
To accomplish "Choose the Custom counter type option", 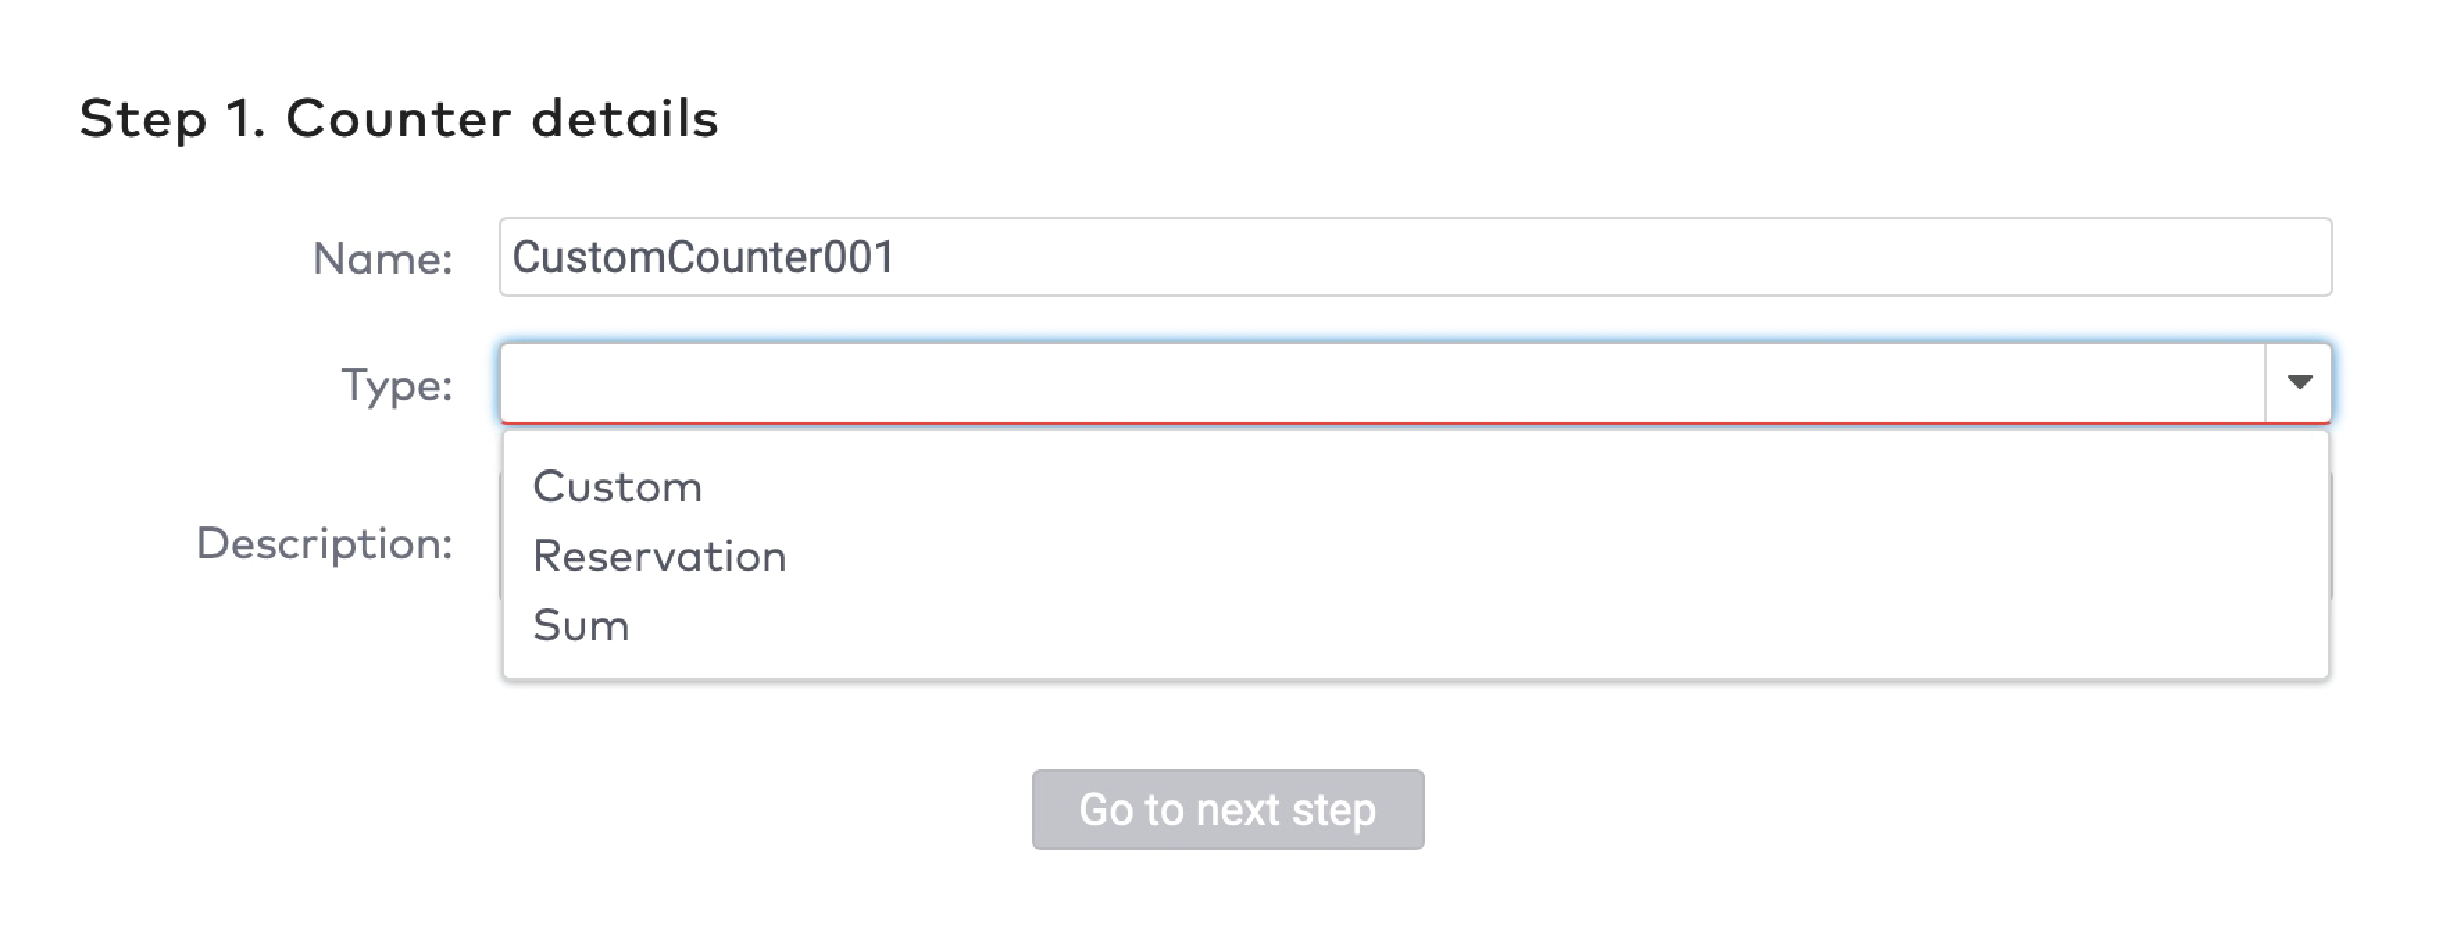I will 617,487.
